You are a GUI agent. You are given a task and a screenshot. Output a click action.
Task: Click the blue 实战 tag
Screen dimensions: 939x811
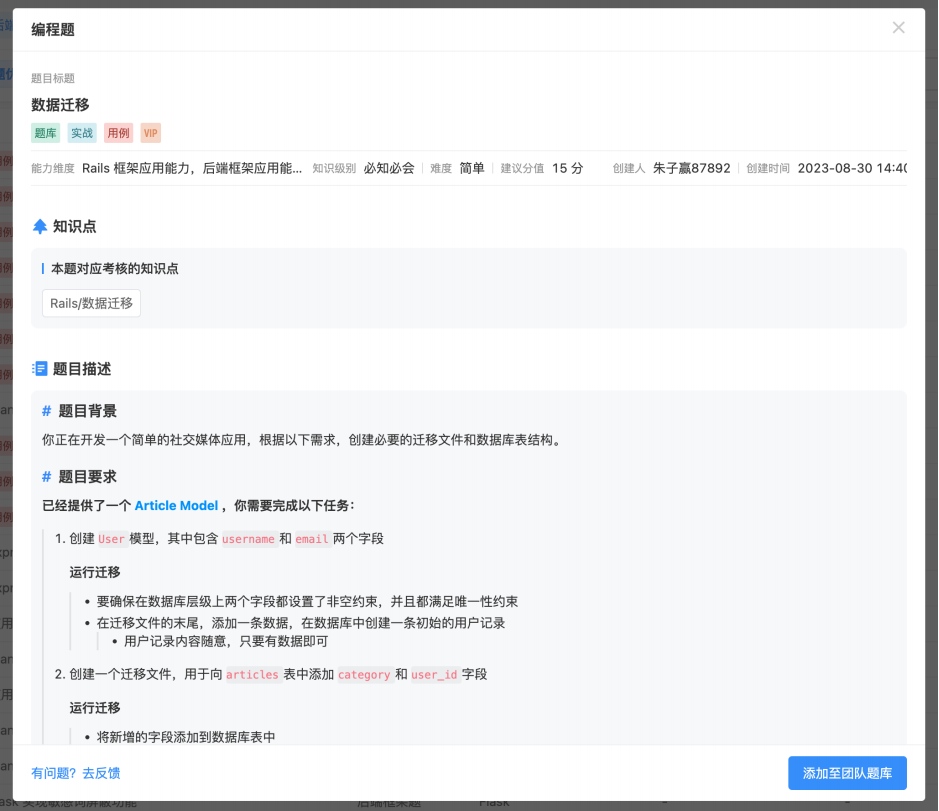(x=82, y=133)
